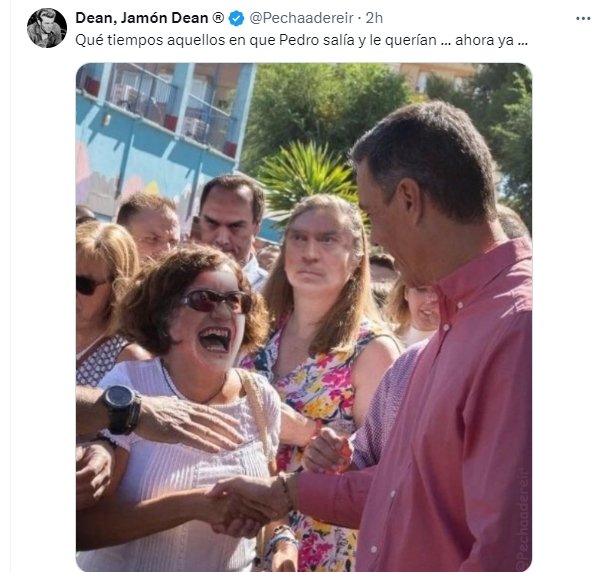The height and width of the screenshot is (572, 601).
Task: Click the words "ahora ya ..." in the tweet text
Action: pos(491,40)
